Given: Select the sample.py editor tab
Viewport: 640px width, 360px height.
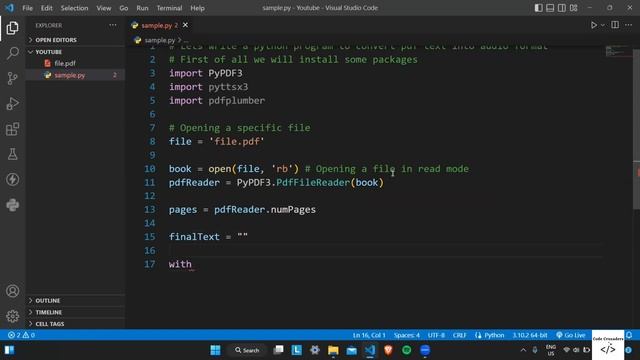Looking at the screenshot, I should (159, 25).
